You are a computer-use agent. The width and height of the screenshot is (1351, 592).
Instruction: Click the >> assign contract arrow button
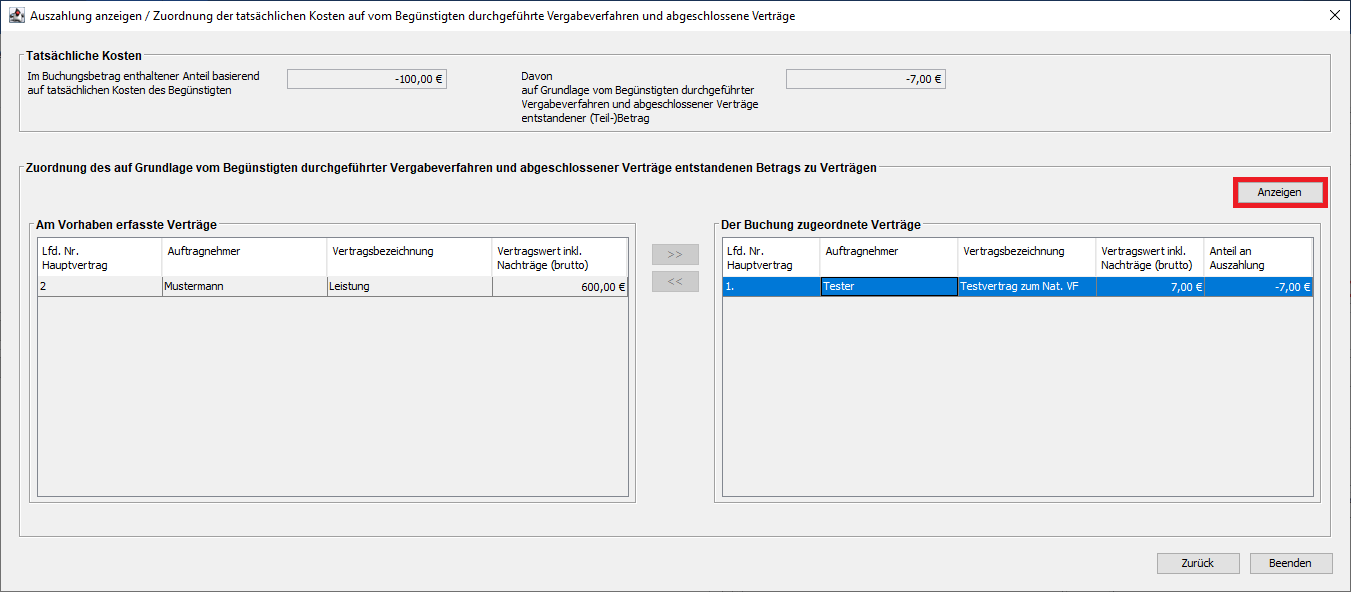(675, 254)
